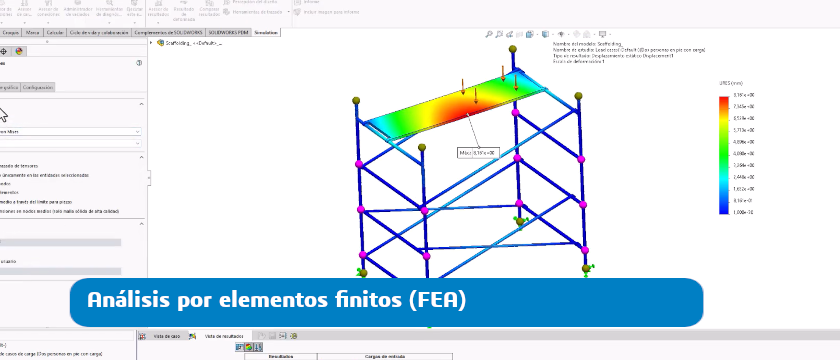Image resolution: width=840 pixels, height=360 pixels.
Task: Click the lower grey input bar in the panel
Action: pos(61,271)
